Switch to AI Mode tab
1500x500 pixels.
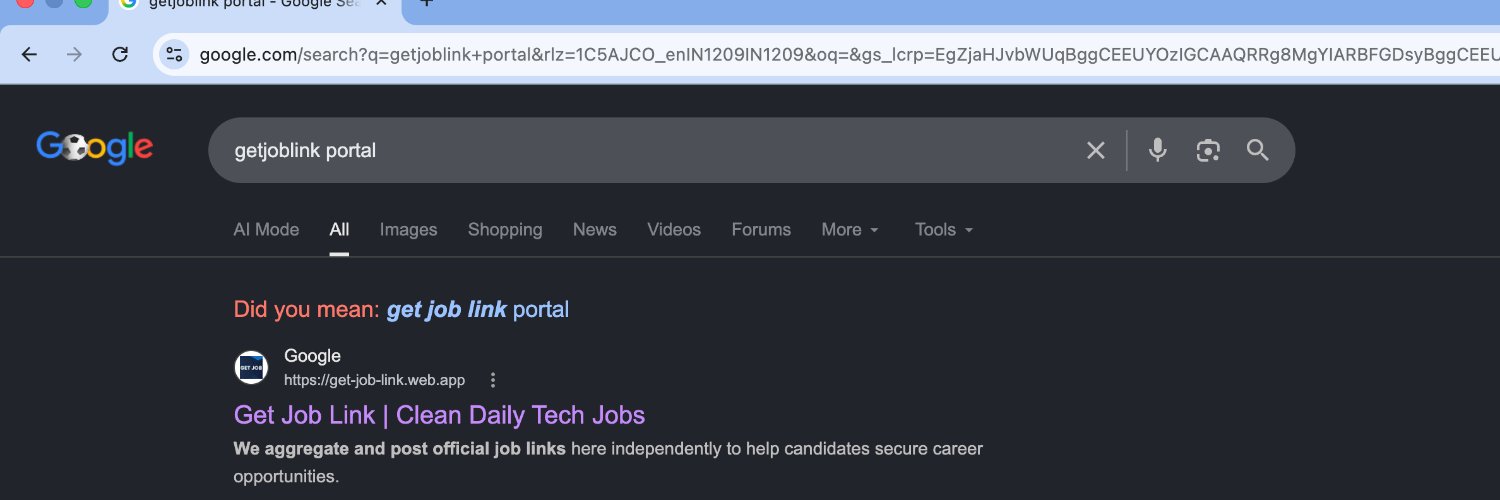click(x=266, y=230)
